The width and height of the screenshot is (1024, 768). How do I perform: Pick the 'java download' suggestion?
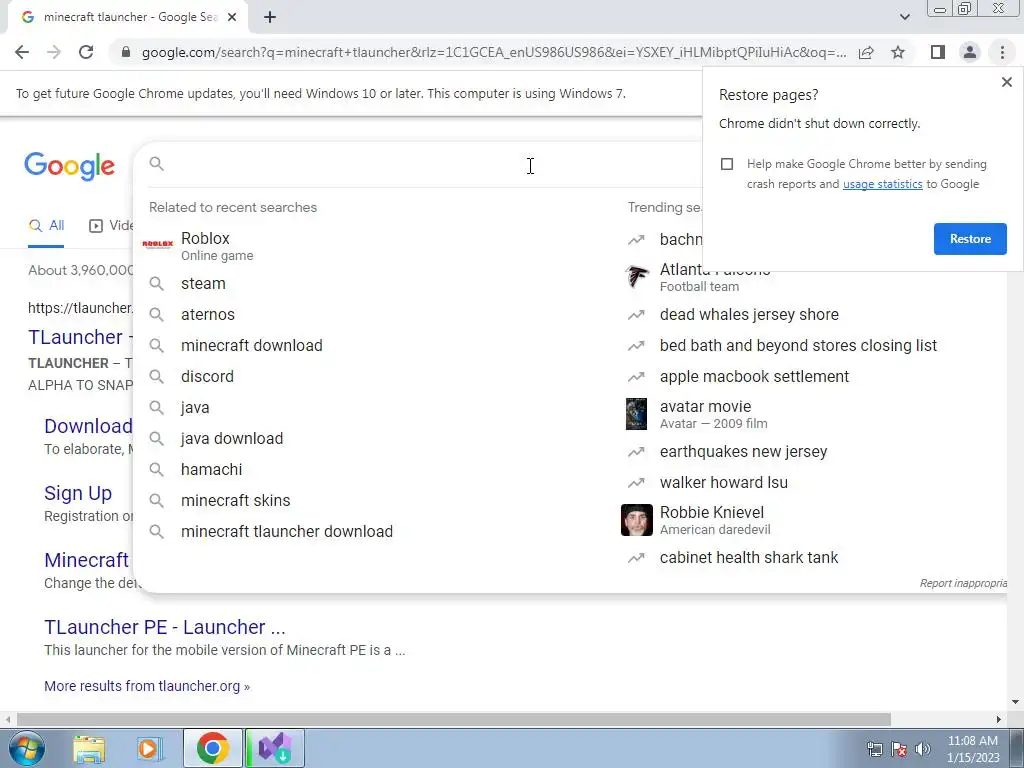click(x=379, y=438)
